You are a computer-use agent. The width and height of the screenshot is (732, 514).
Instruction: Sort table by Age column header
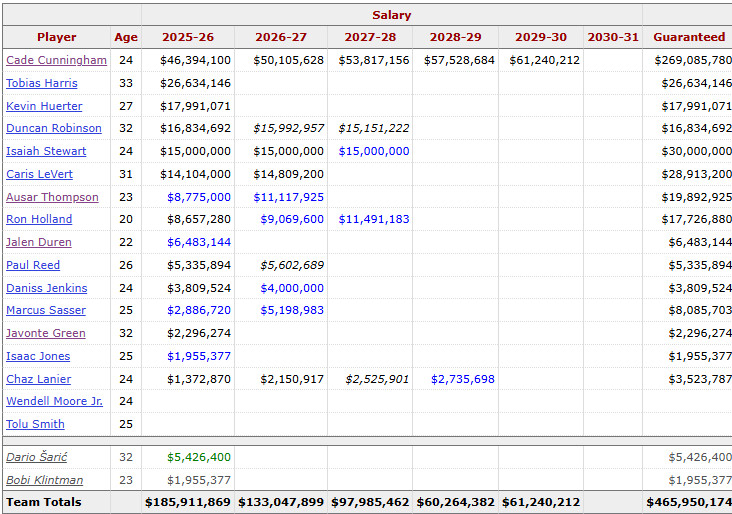(126, 37)
